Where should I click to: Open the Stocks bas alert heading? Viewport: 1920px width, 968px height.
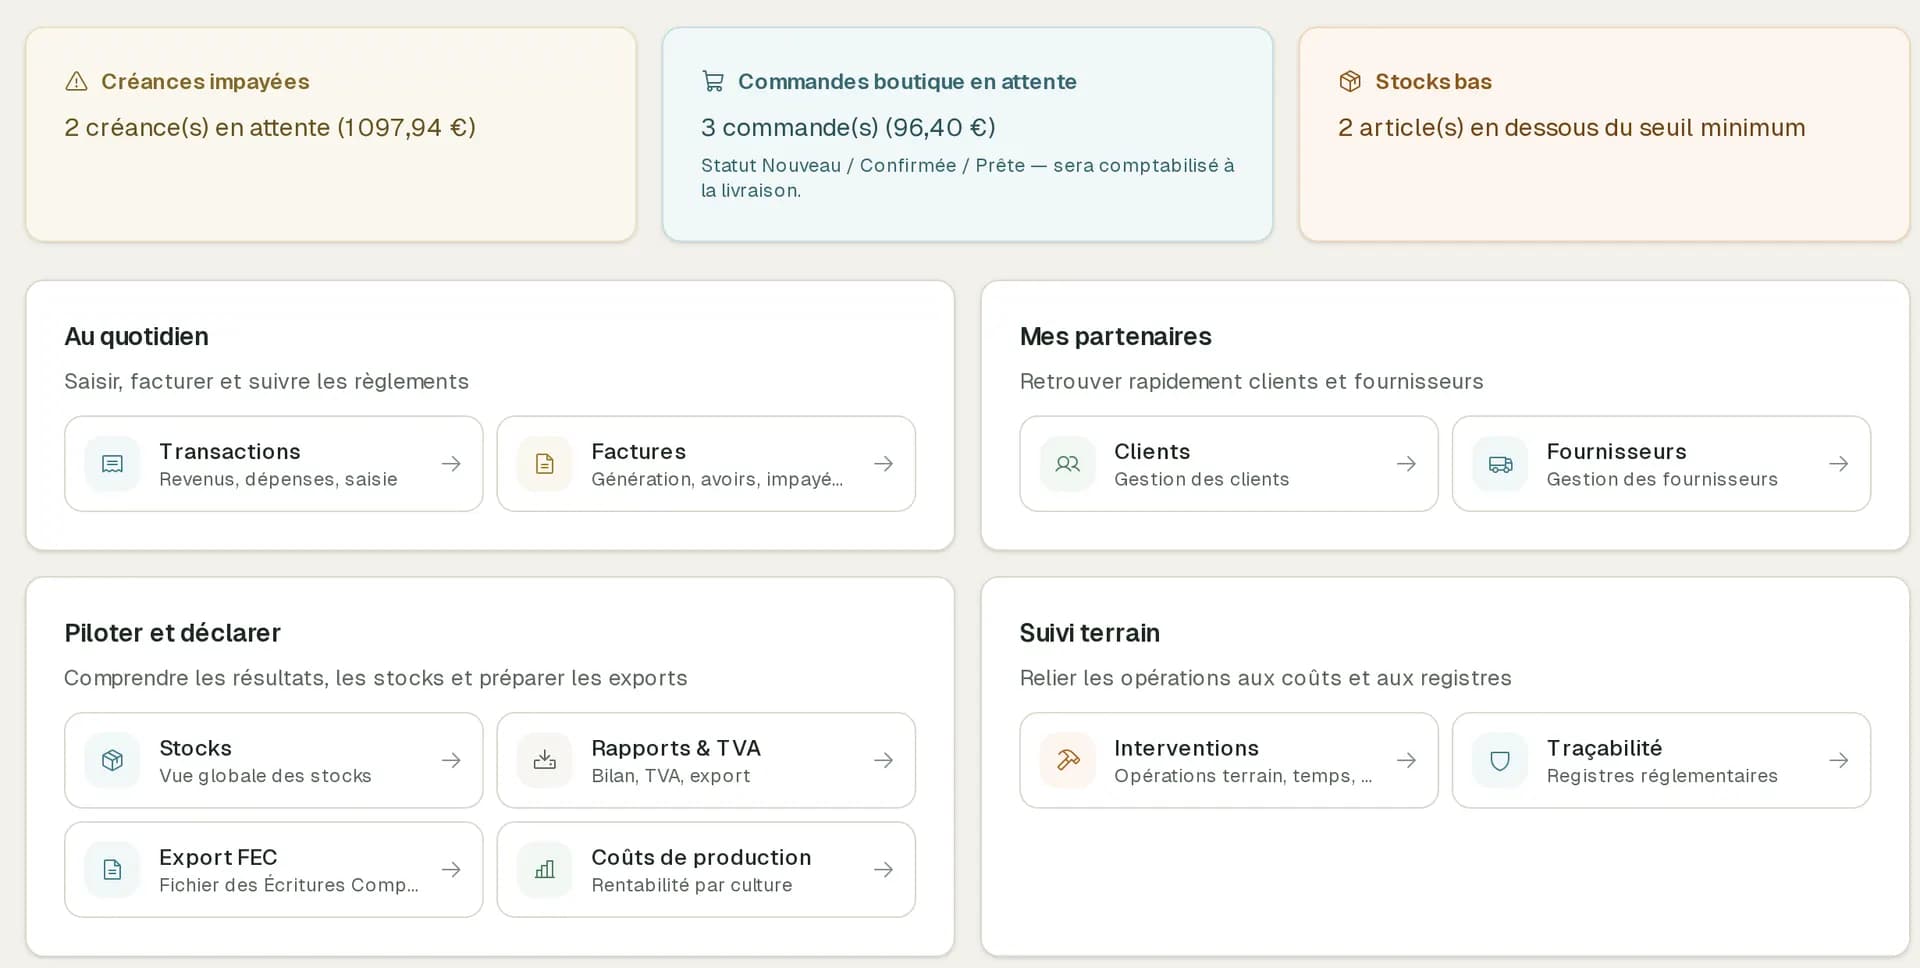tap(1433, 82)
